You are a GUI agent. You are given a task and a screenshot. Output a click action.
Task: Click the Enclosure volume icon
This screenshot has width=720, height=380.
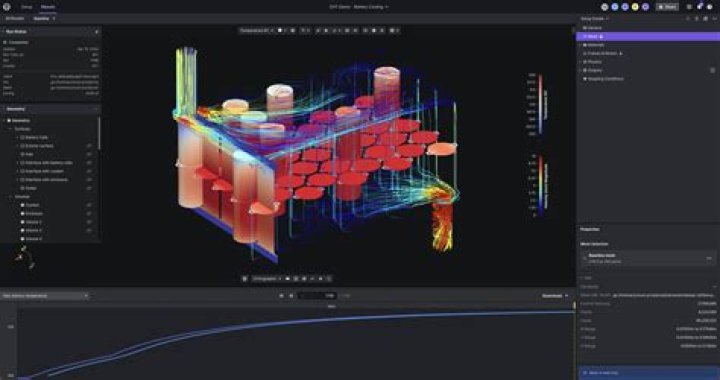(x=22, y=214)
